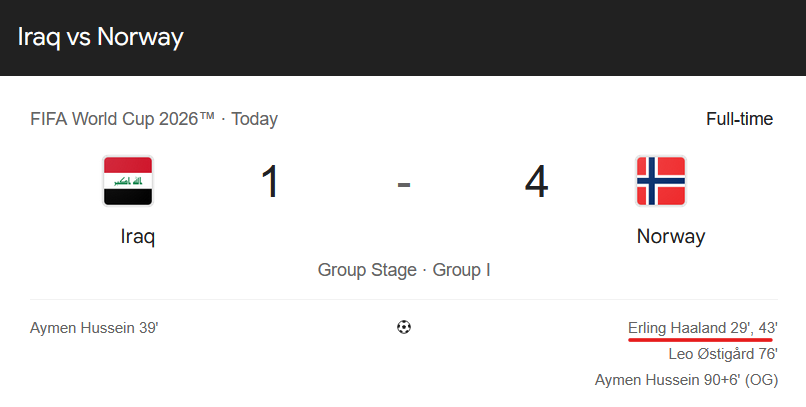
Task: Click the soccer ball goals icon
Action: point(404,327)
